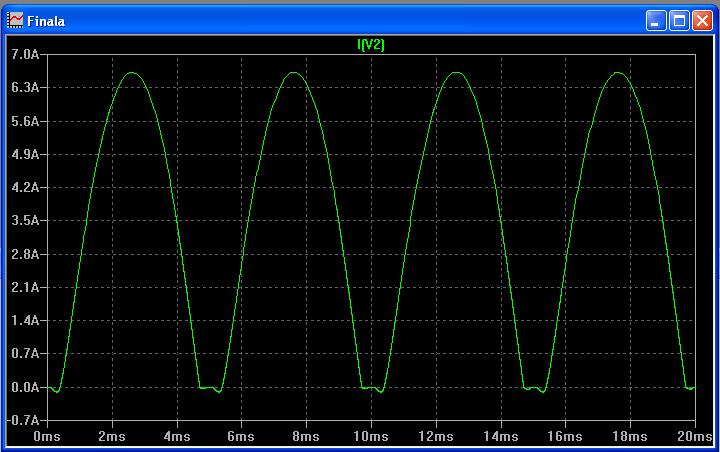This screenshot has width=720, height=452.
Task: Click the 2.1A vertical axis label
Action: click(25, 288)
